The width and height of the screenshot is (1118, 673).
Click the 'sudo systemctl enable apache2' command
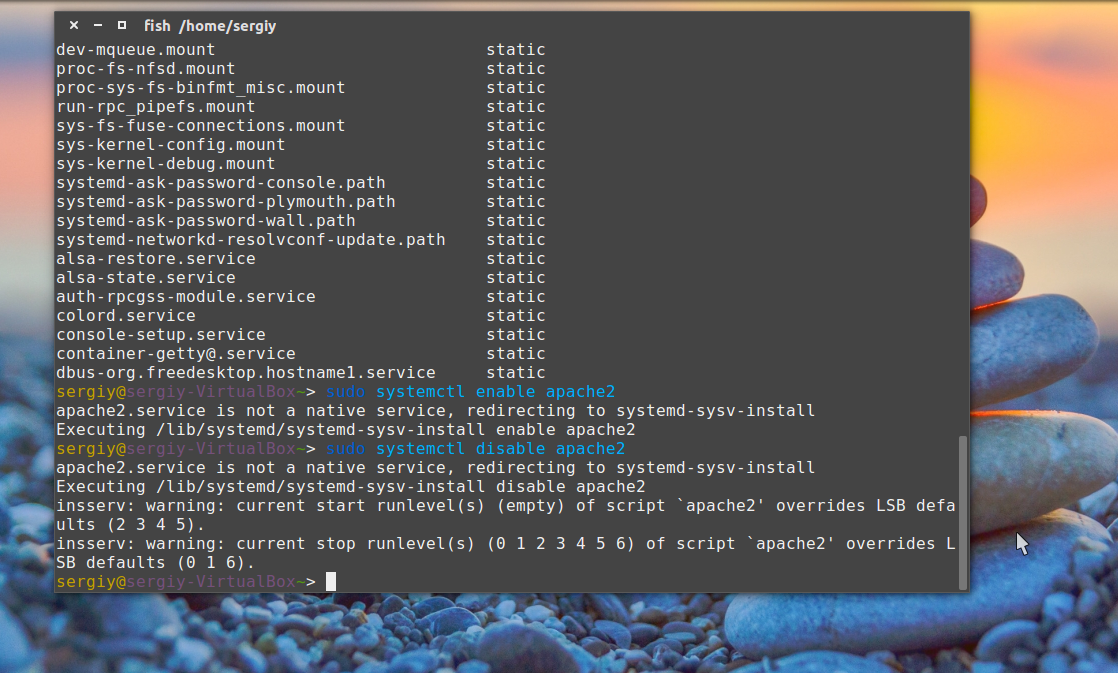point(470,392)
